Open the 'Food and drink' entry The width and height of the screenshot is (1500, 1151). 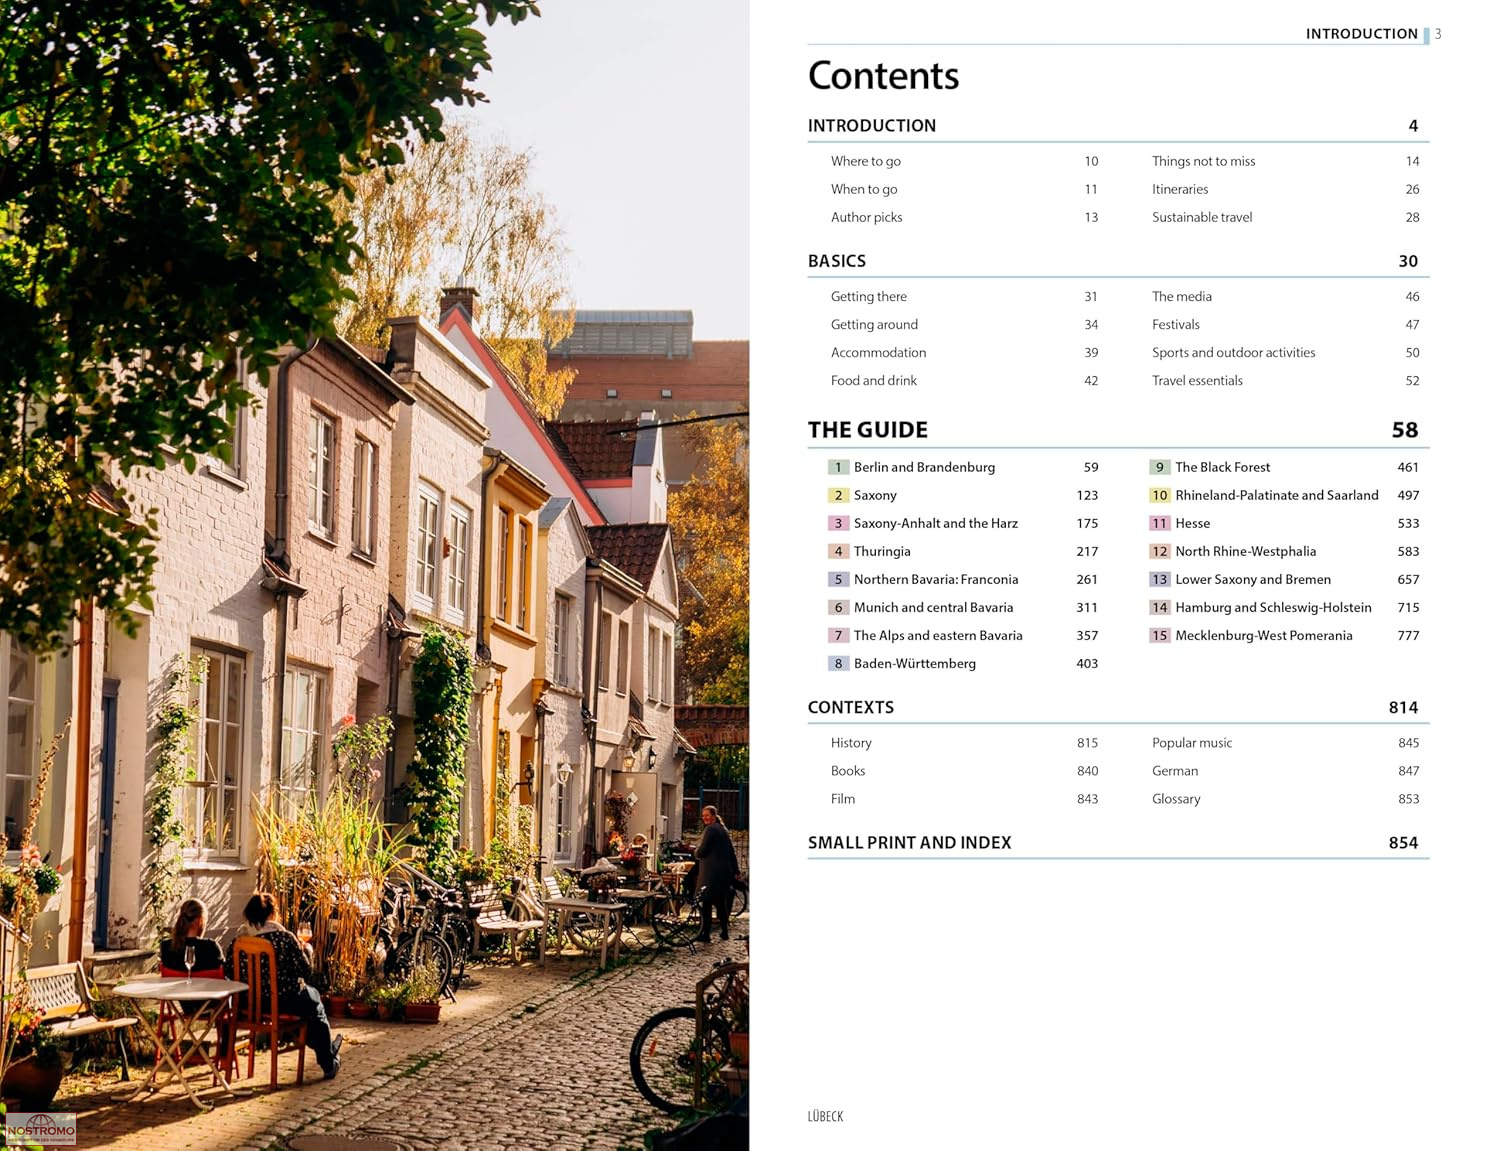(x=873, y=380)
